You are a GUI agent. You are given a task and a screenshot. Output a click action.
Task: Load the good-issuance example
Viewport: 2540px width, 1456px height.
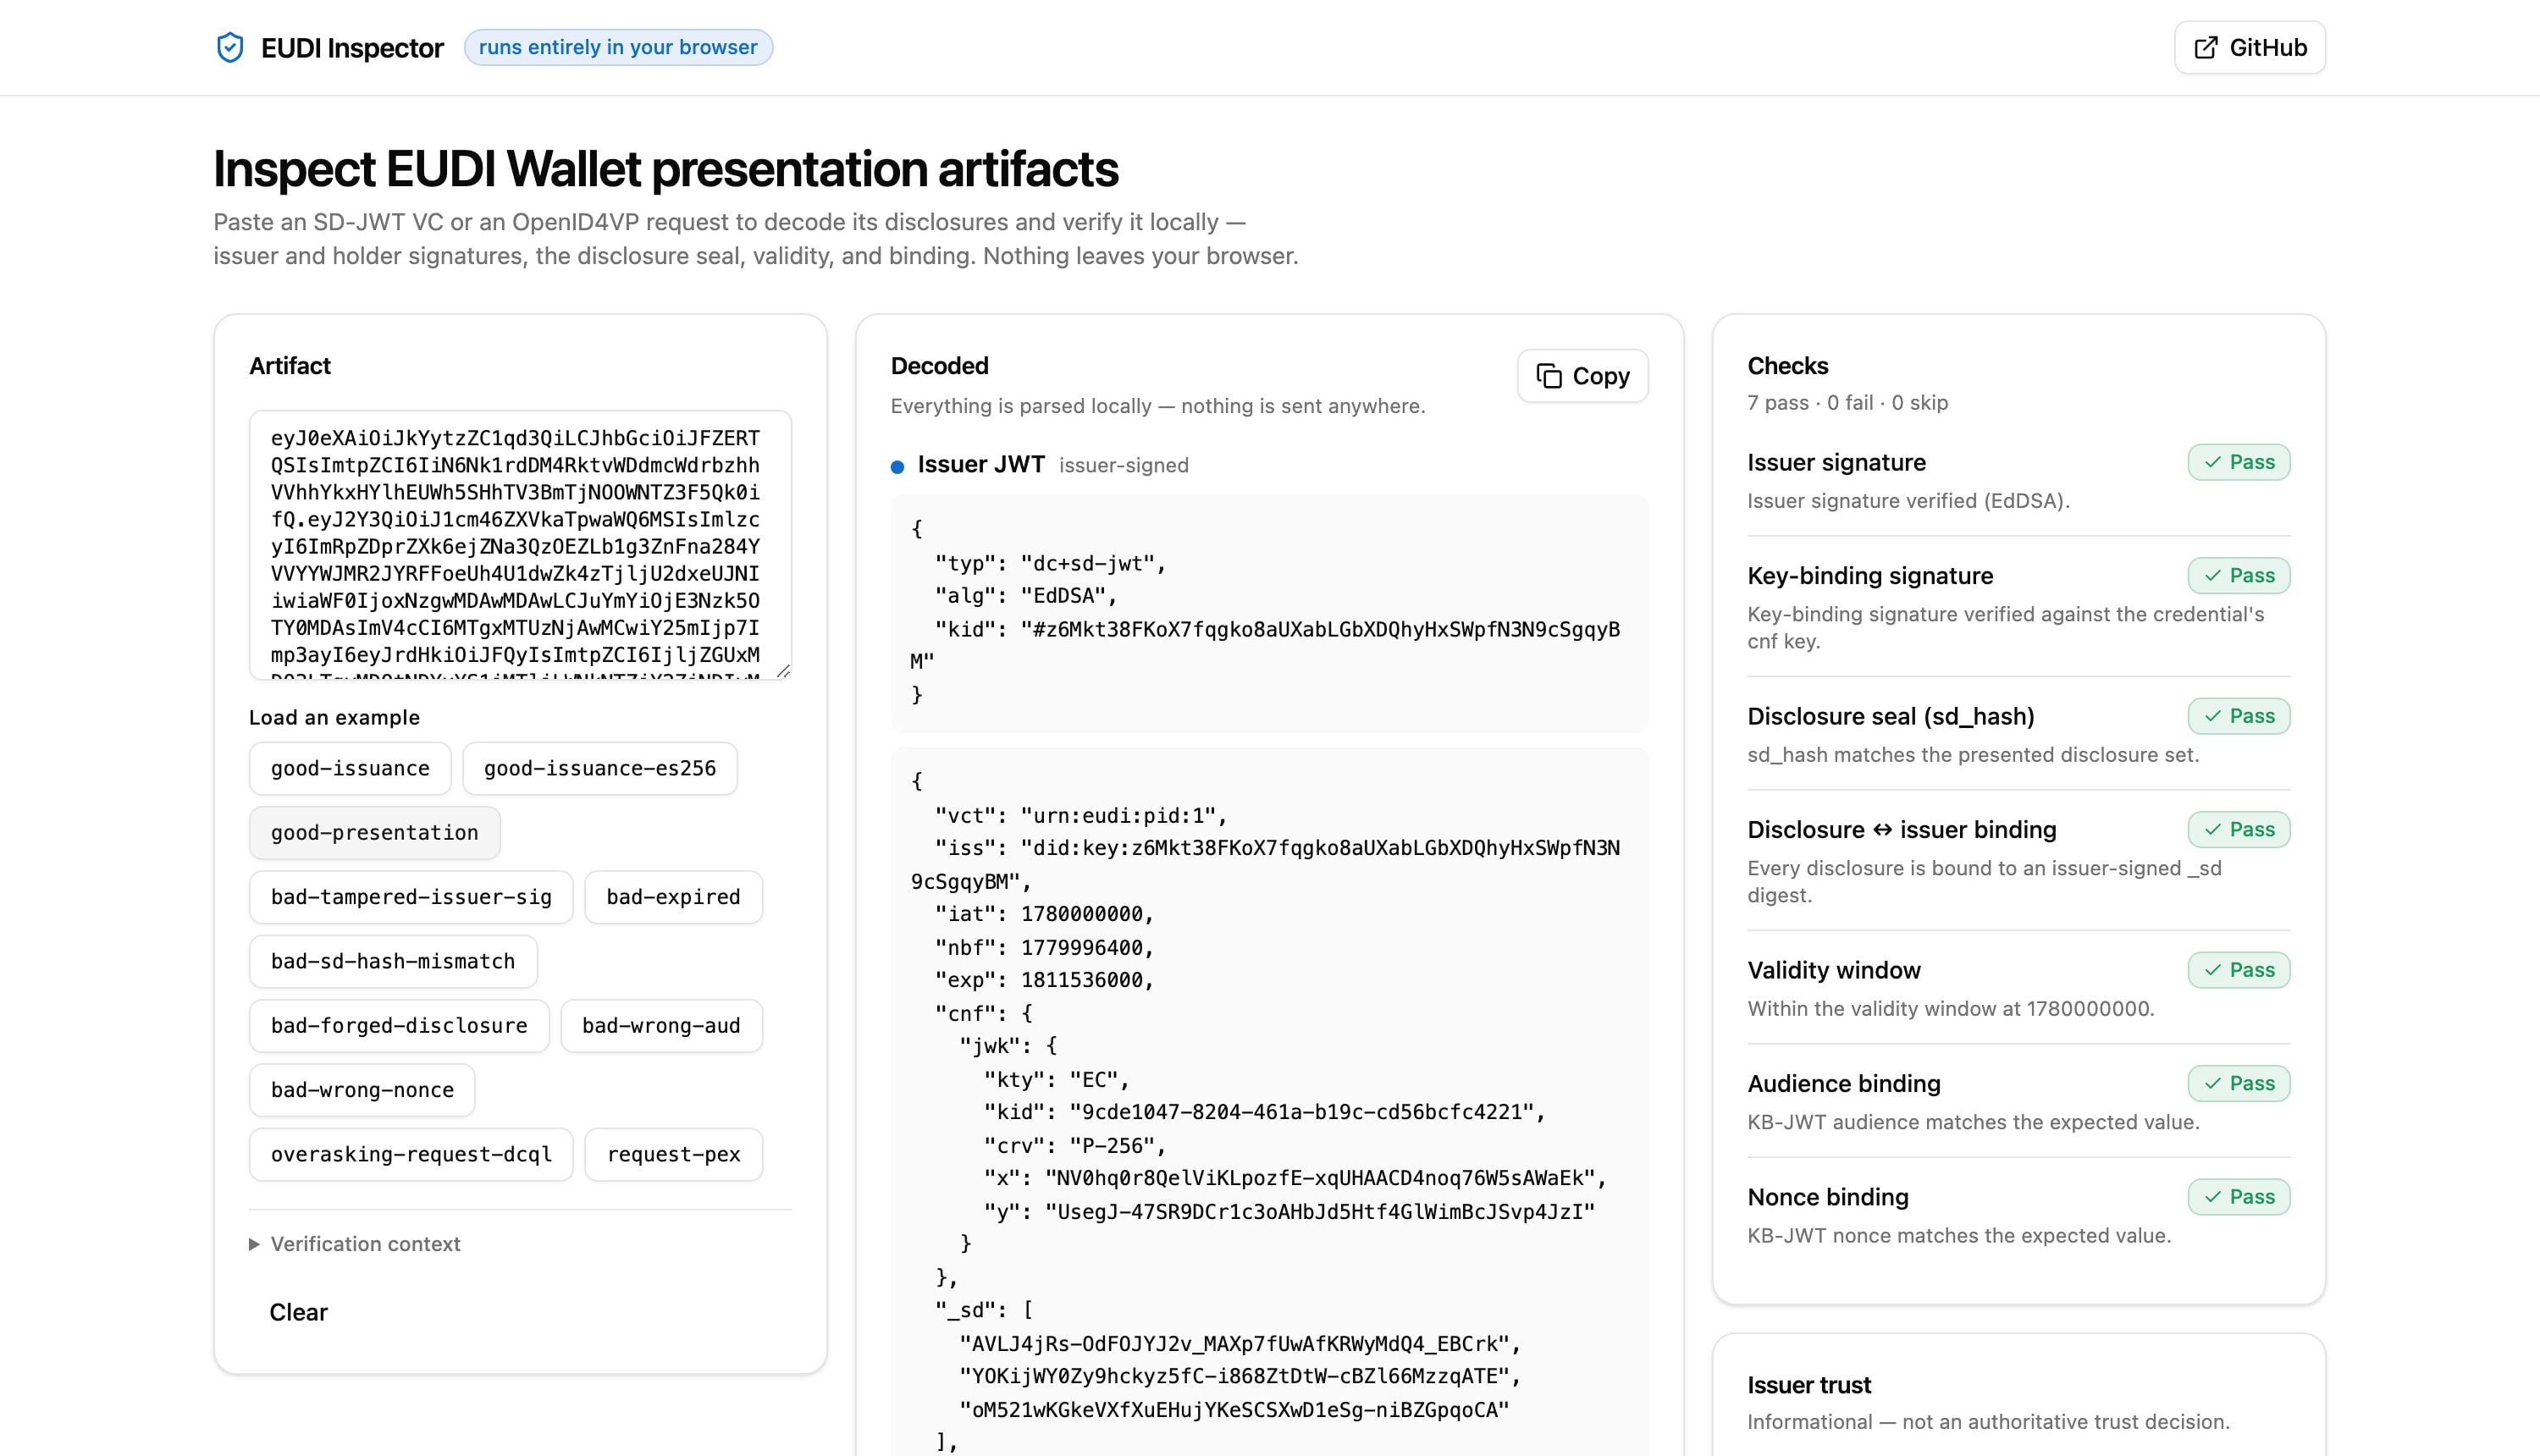tap(350, 768)
